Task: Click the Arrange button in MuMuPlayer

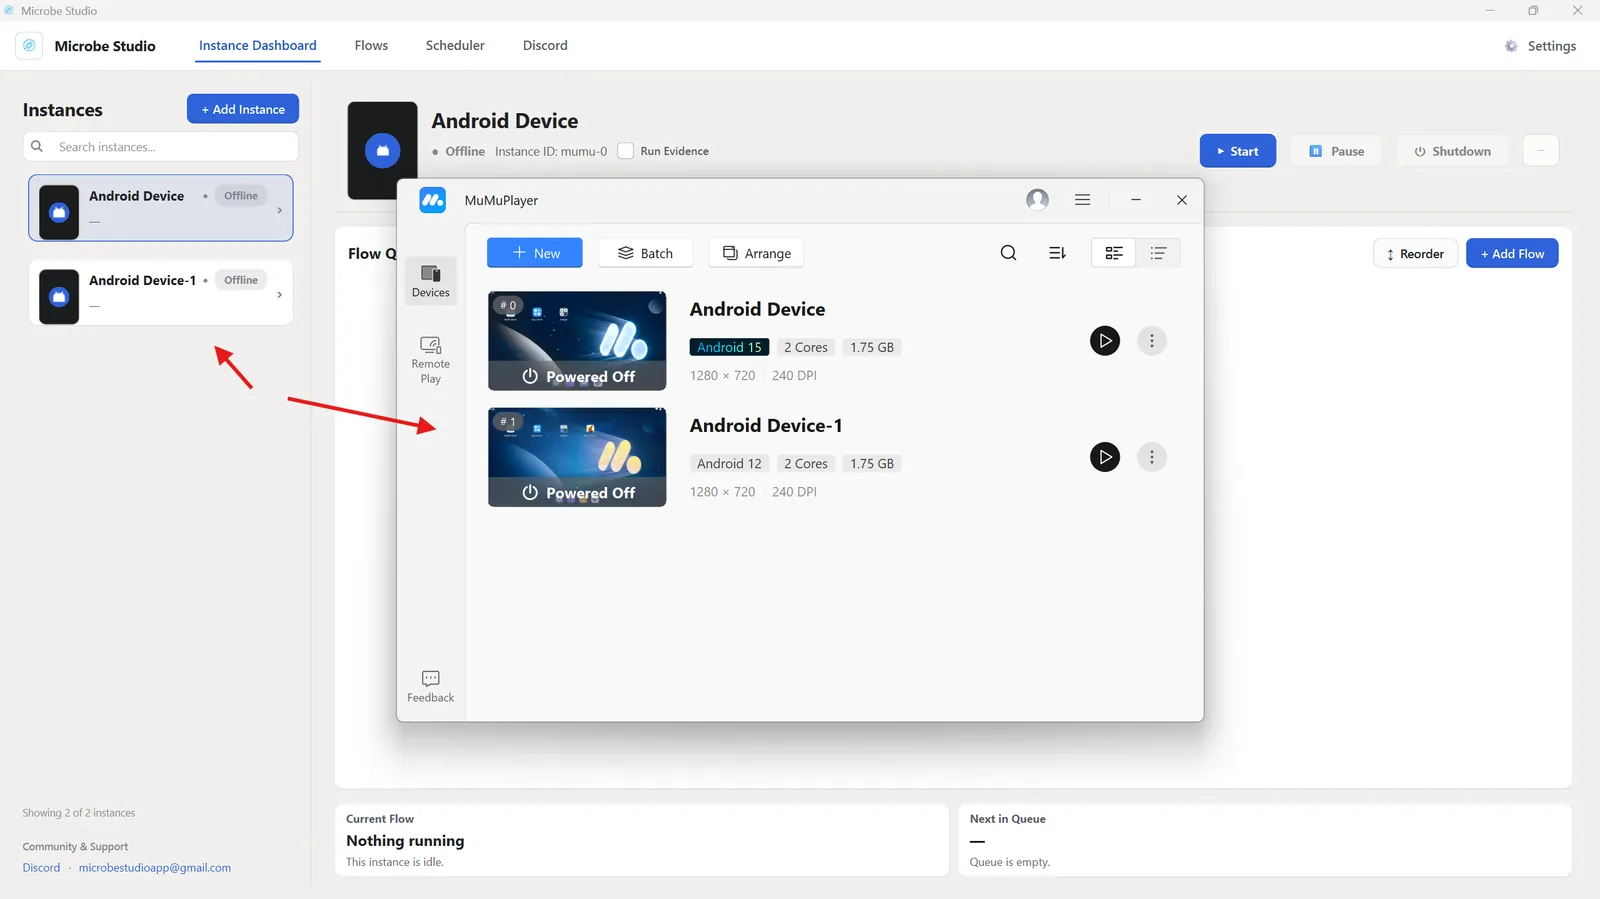Action: point(756,253)
